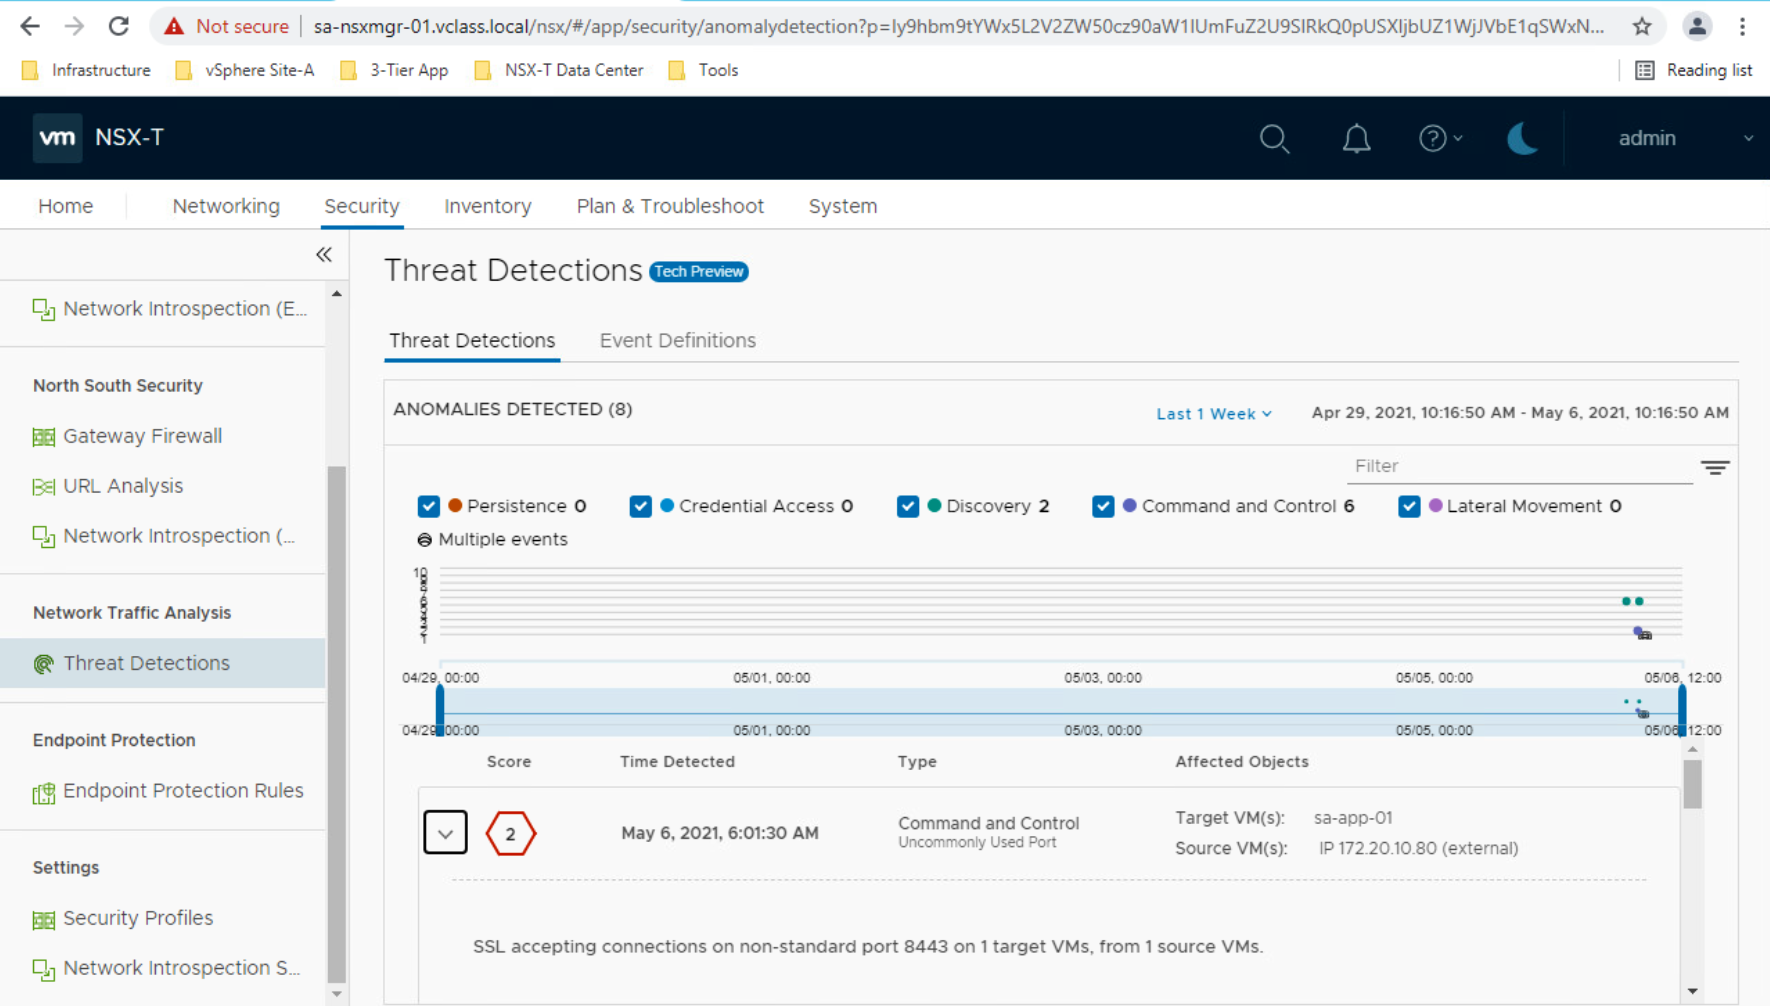Uncheck the Persistence checkbox
The image size is (1770, 1006).
pyautogui.click(x=429, y=506)
